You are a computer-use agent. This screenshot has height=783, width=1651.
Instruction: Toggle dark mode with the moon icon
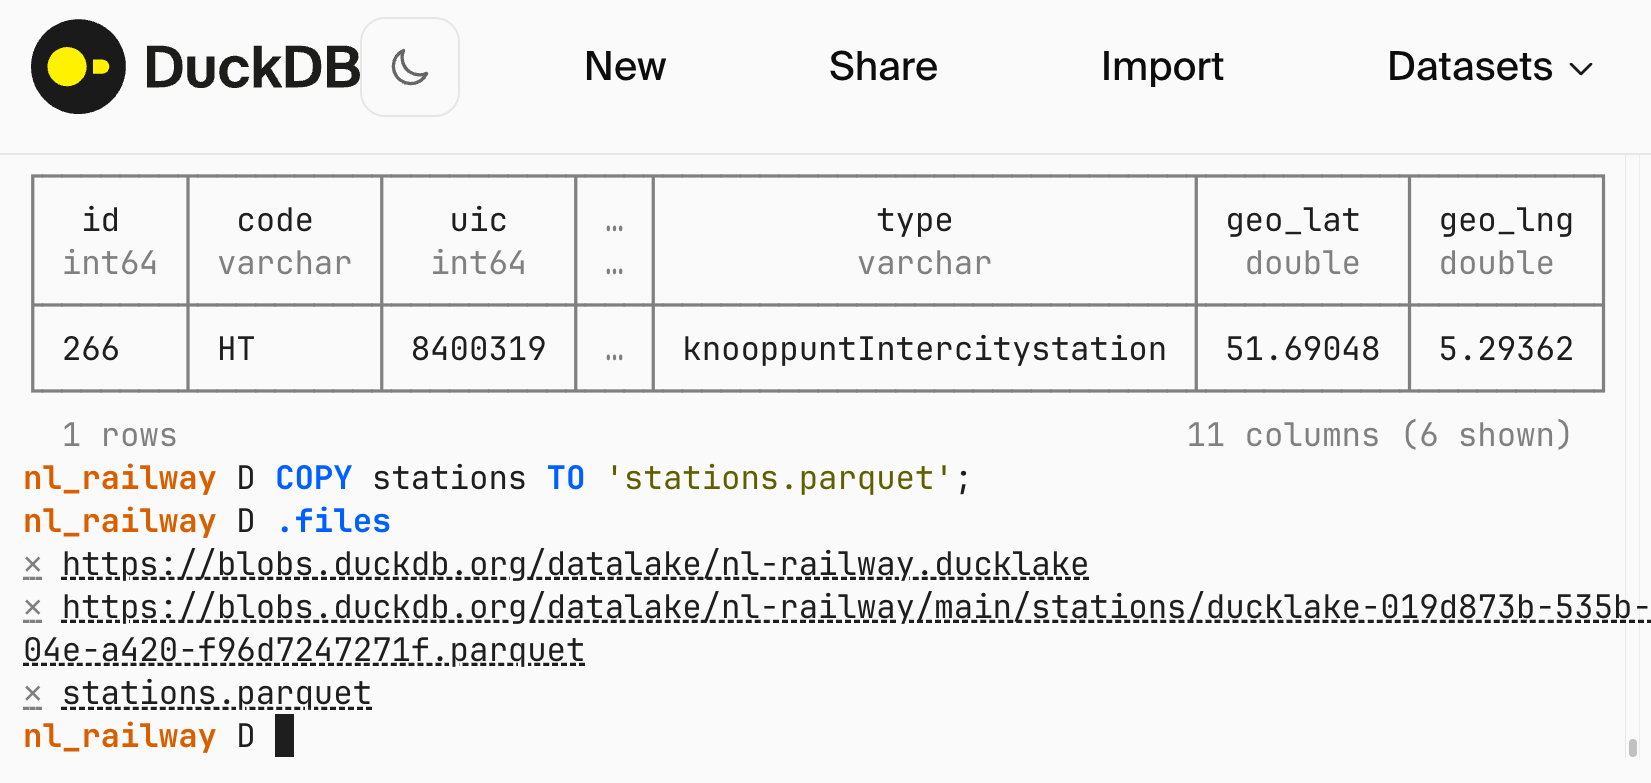click(410, 67)
